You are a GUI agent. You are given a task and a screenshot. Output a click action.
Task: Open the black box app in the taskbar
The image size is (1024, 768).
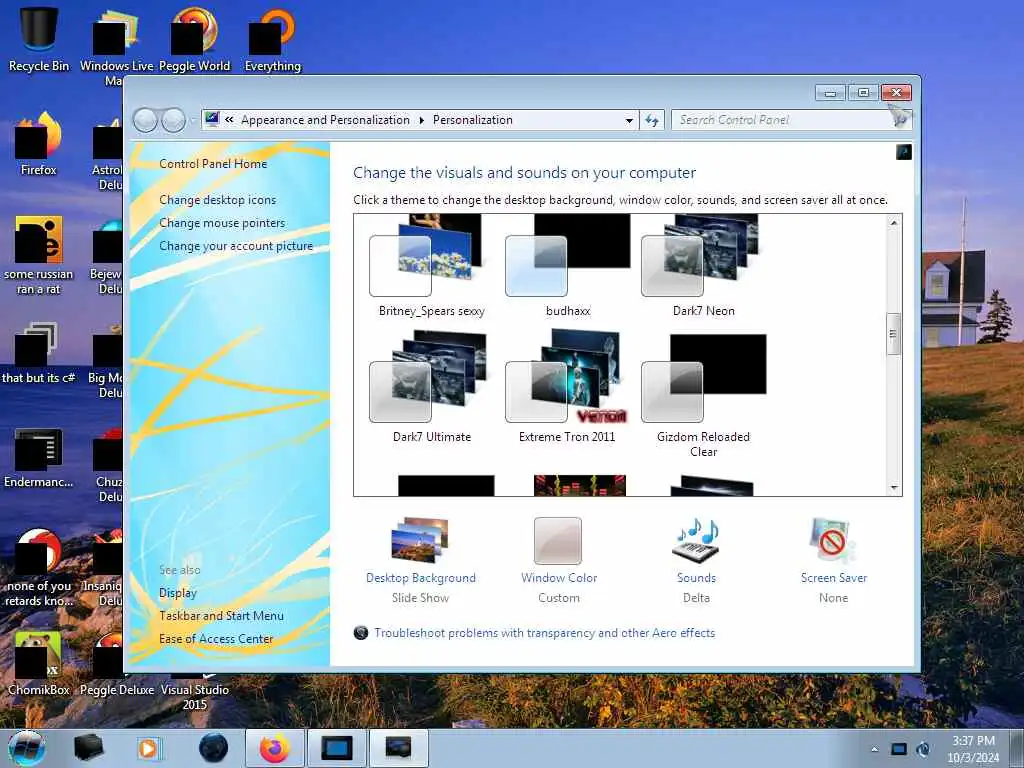click(x=89, y=748)
